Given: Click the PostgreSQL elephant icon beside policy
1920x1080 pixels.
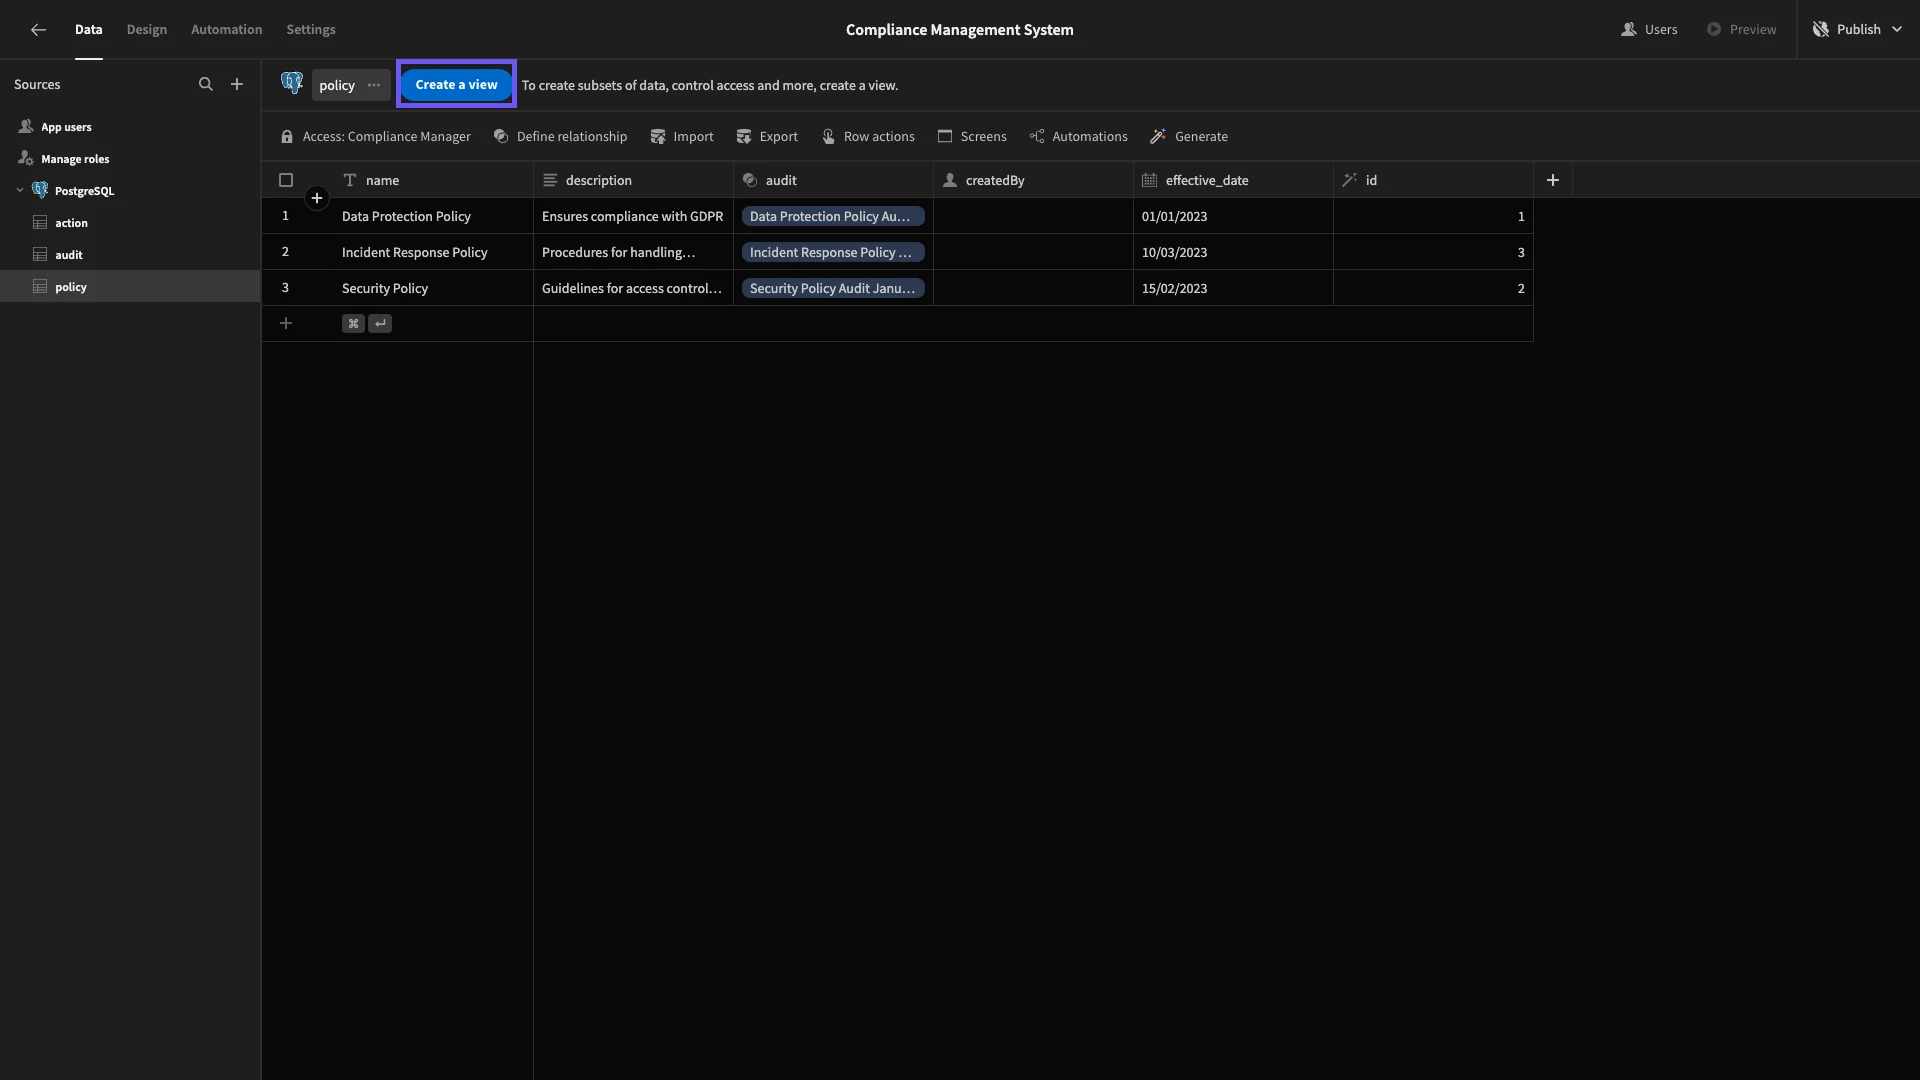Looking at the screenshot, I should (292, 84).
